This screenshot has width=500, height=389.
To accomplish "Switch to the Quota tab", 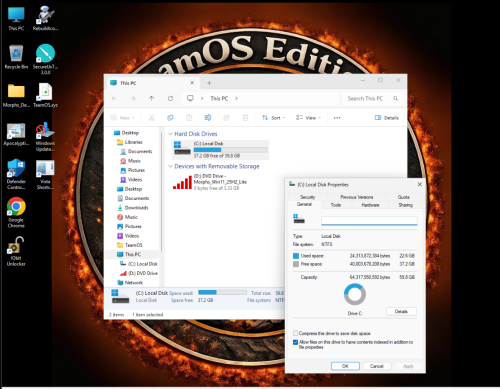I will (404, 197).
